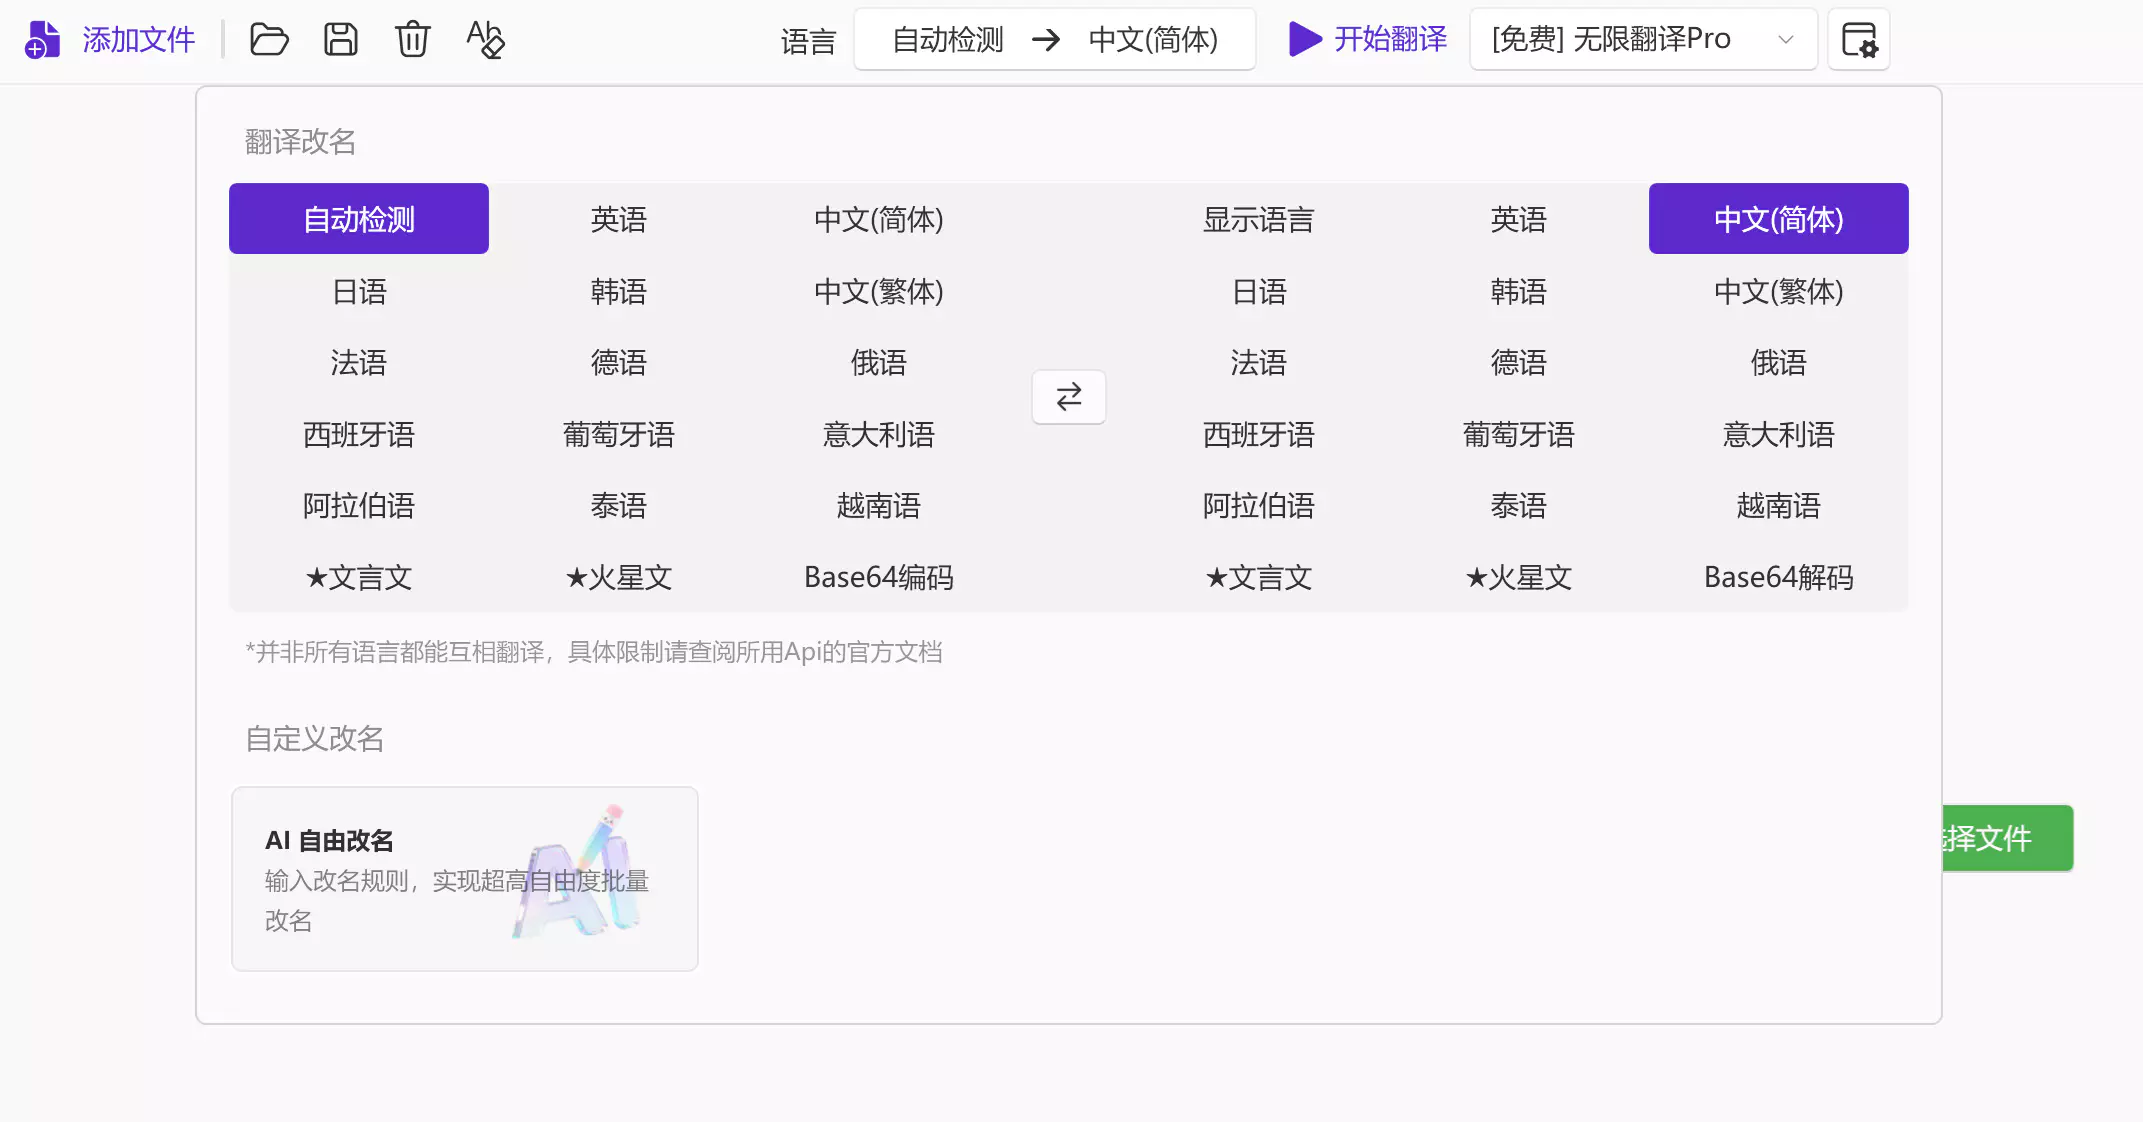Screen dimensions: 2143x1122
Task: Choose 显示语言 as target language
Action: [x=1258, y=219]
